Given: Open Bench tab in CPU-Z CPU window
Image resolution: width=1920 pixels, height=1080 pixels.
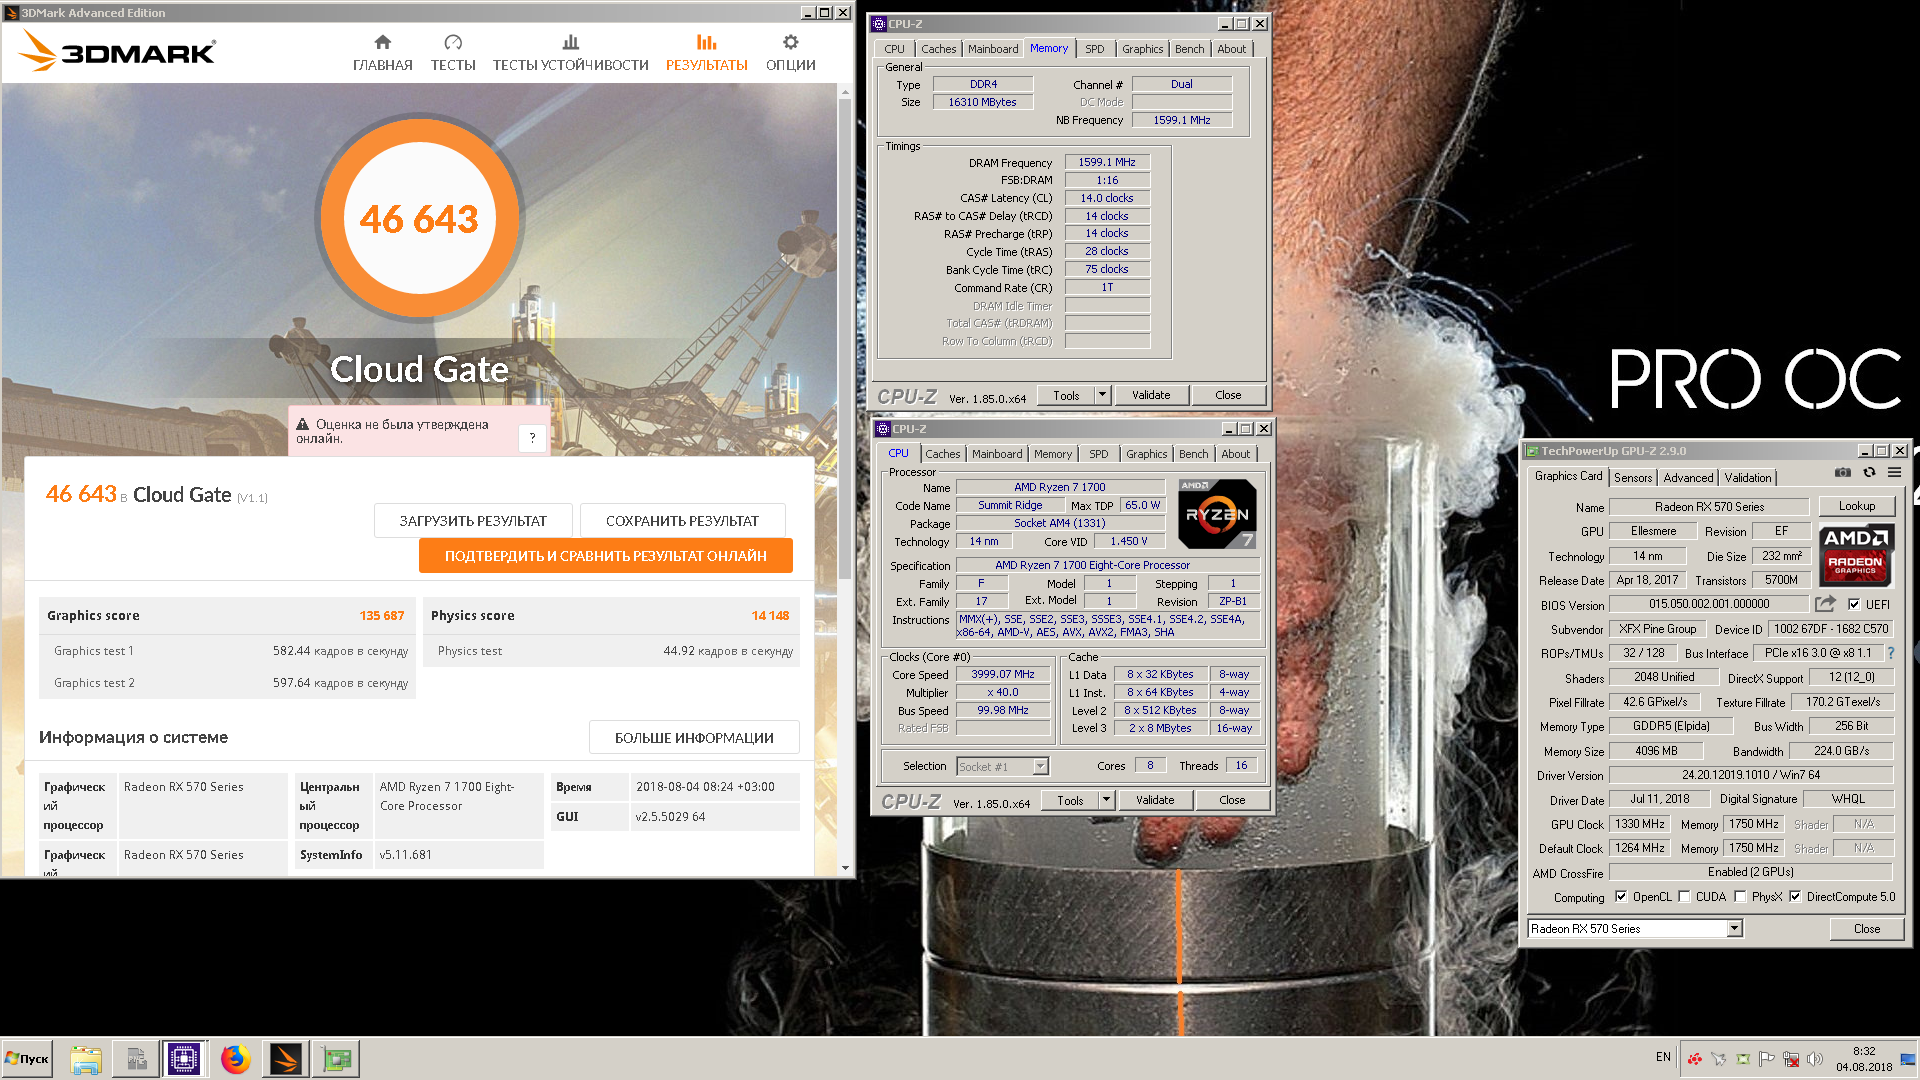Looking at the screenshot, I should 1193,454.
